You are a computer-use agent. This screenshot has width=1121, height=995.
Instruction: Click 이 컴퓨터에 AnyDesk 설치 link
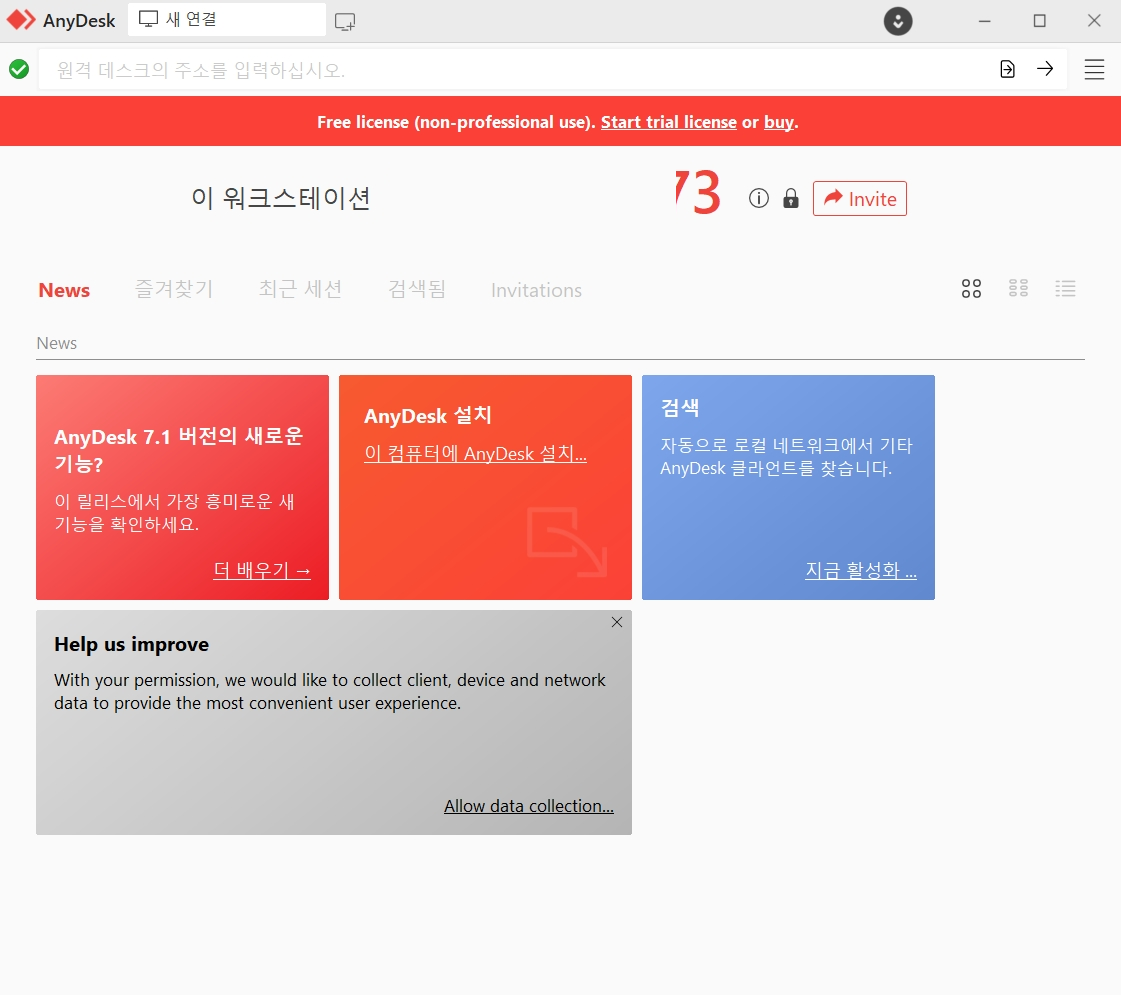point(475,454)
